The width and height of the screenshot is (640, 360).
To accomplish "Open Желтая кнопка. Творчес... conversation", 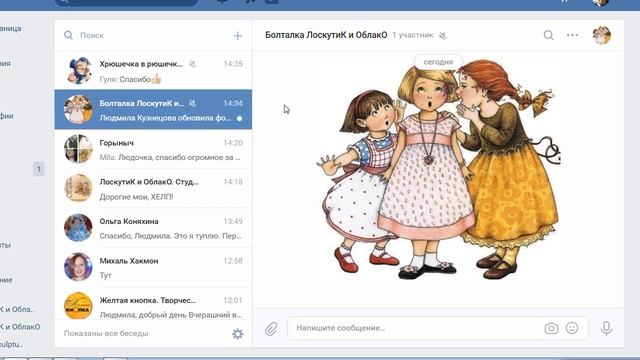I will point(153,304).
